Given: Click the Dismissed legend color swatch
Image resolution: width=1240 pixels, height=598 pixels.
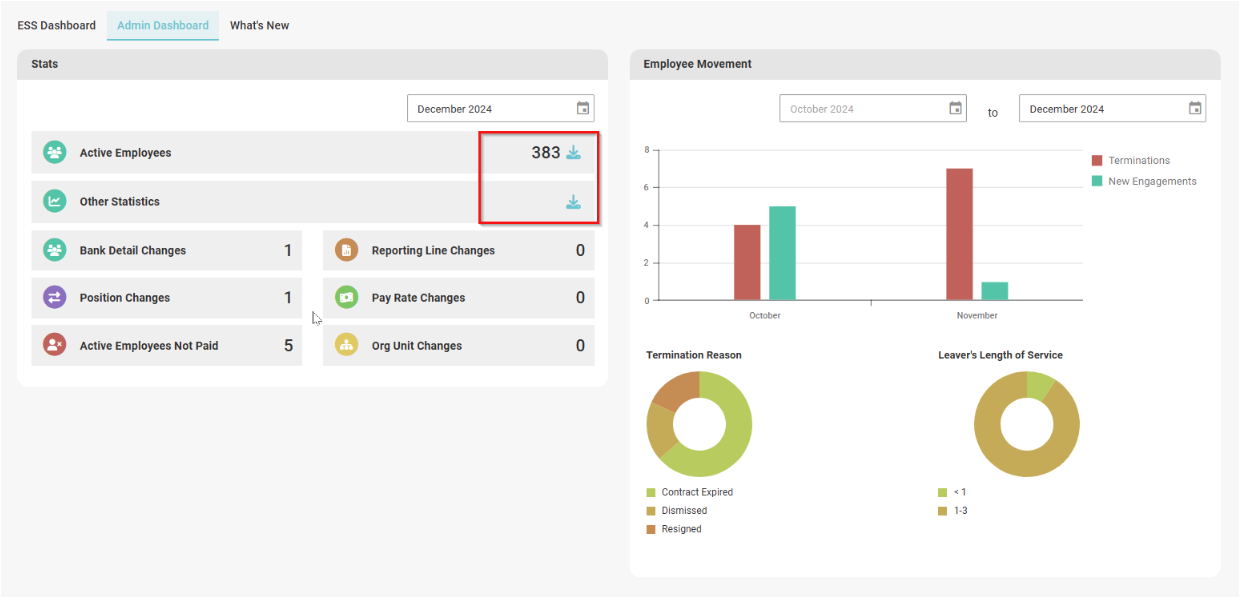Looking at the screenshot, I should pos(651,511).
